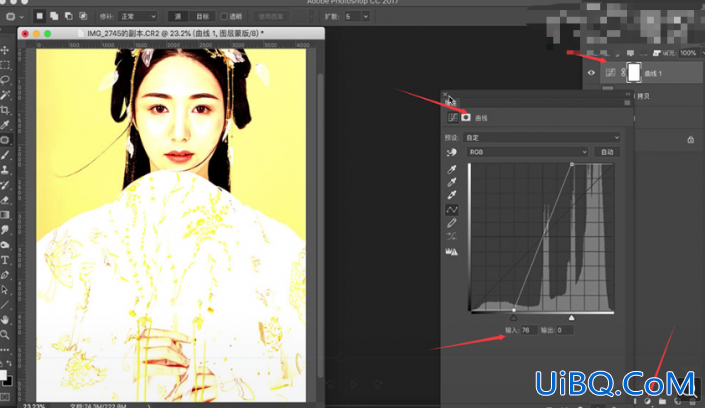705x408 pixels.
Task: Swap foreground and background colors
Action: click(9, 363)
